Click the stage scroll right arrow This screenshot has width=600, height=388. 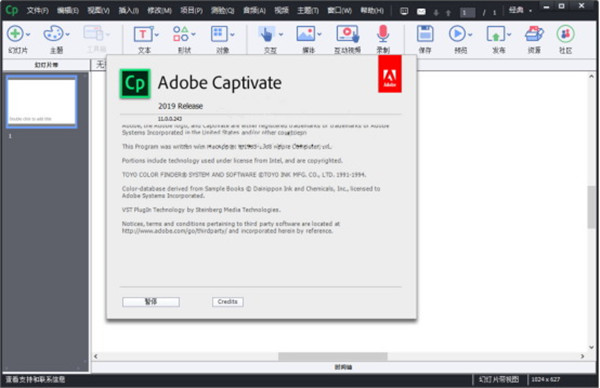(582, 356)
